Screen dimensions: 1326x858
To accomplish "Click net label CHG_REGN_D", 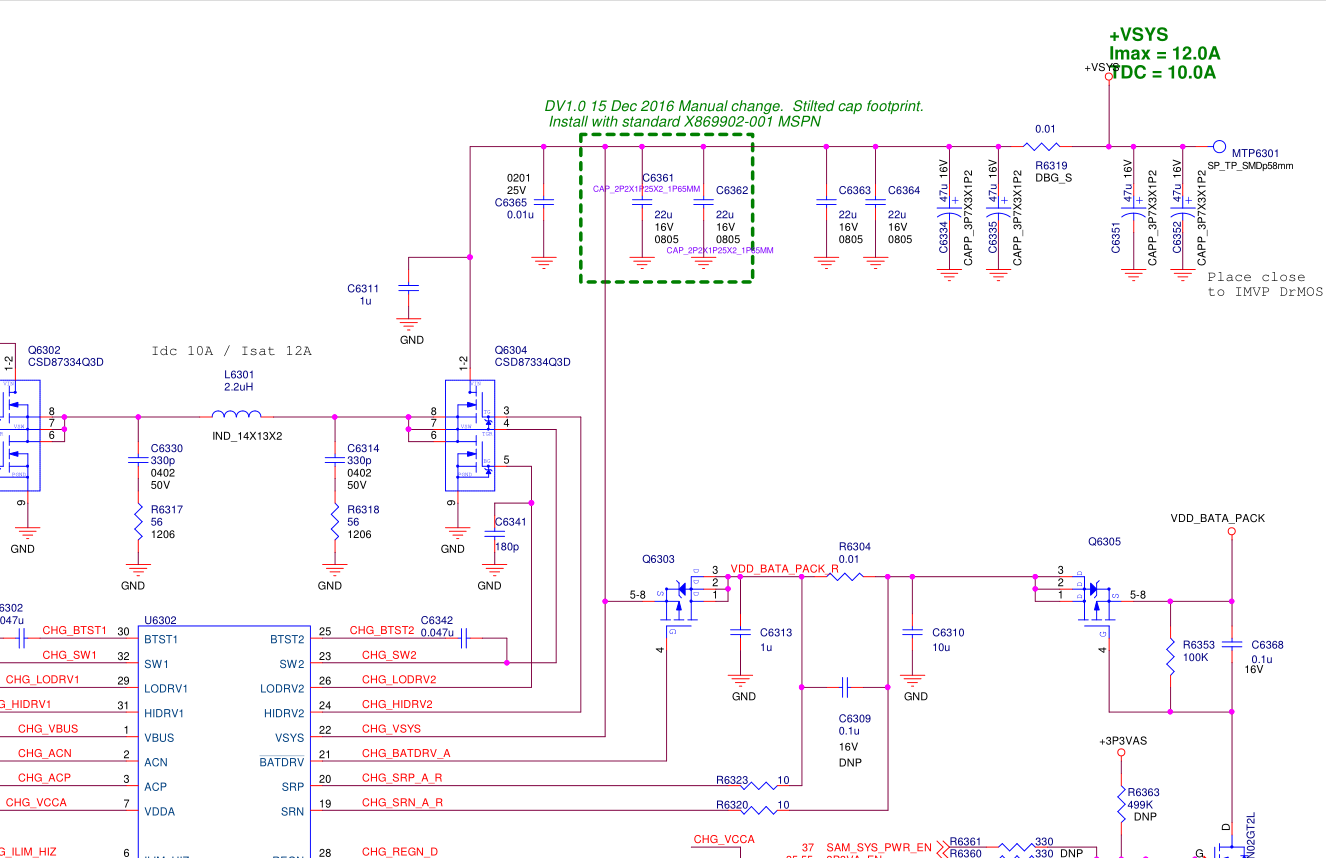I will pos(400,852).
